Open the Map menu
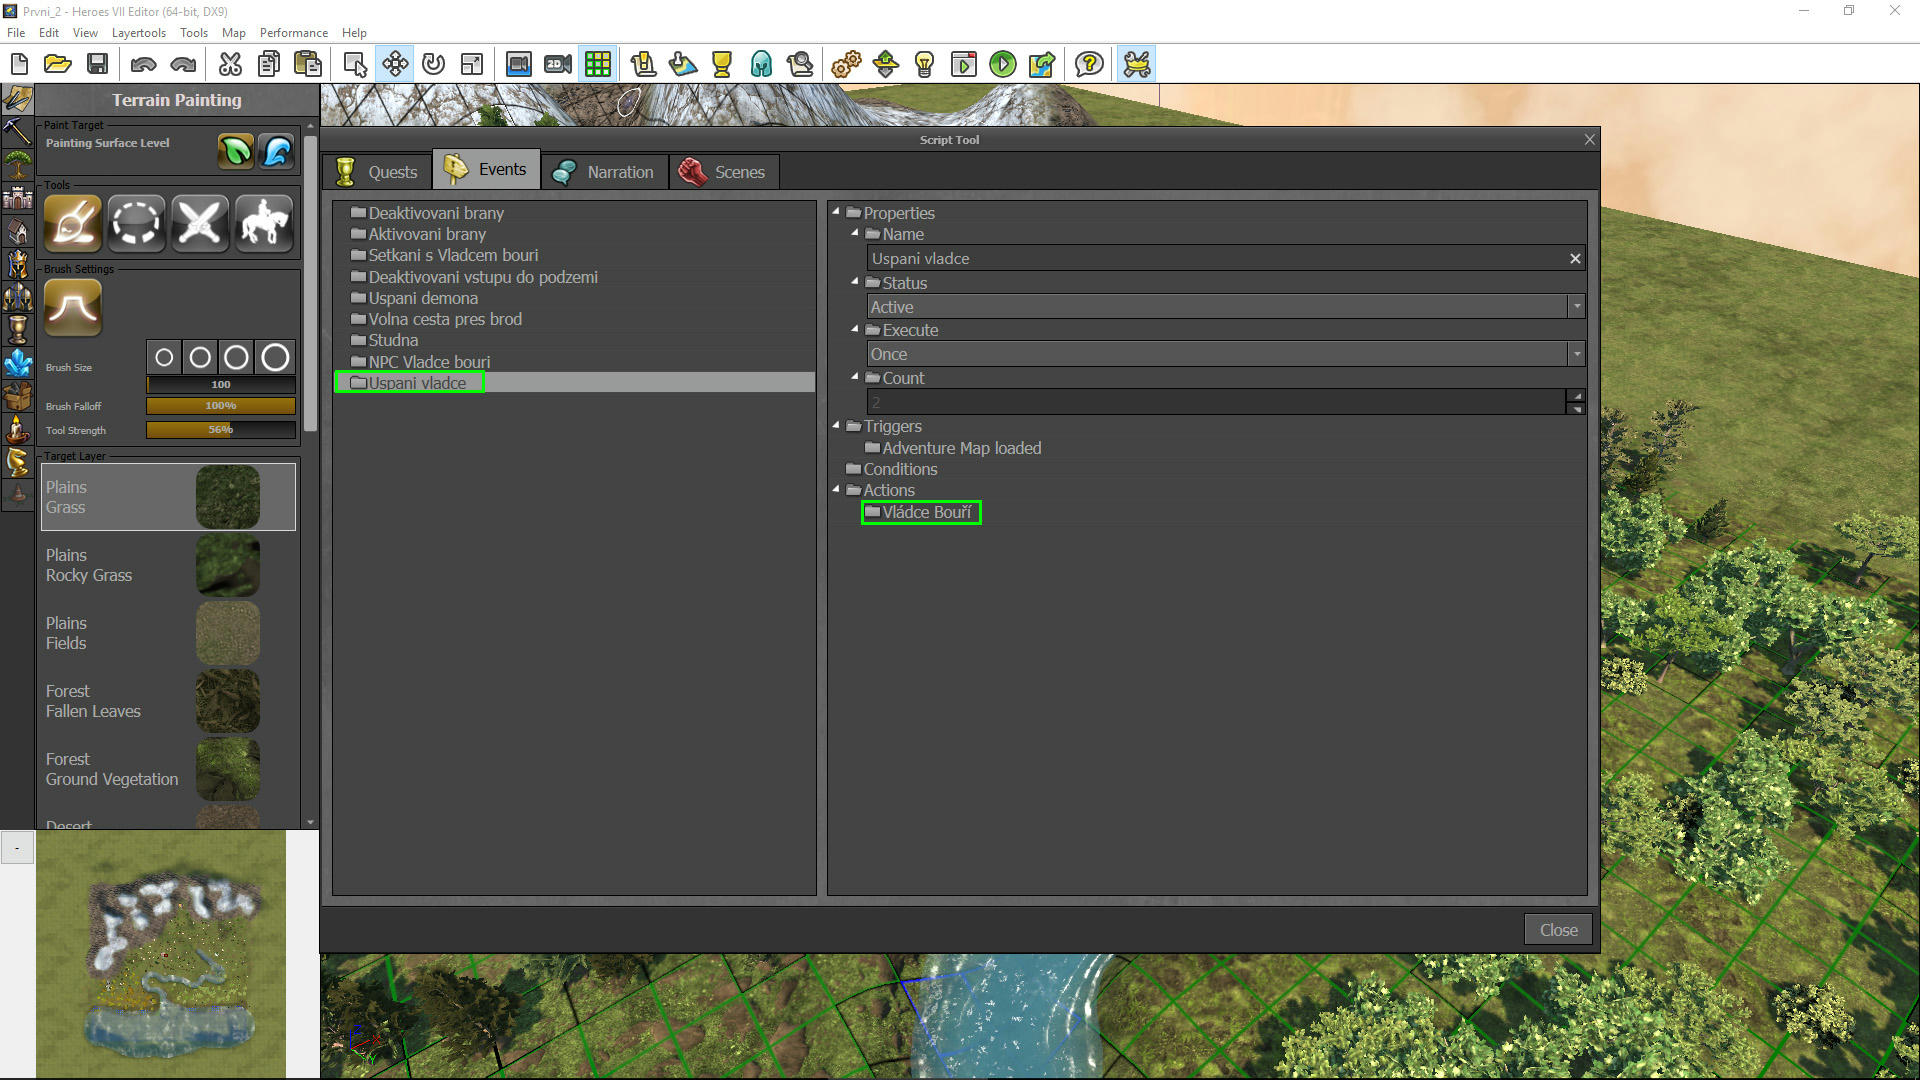Image resolution: width=1920 pixels, height=1080 pixels. (x=233, y=33)
